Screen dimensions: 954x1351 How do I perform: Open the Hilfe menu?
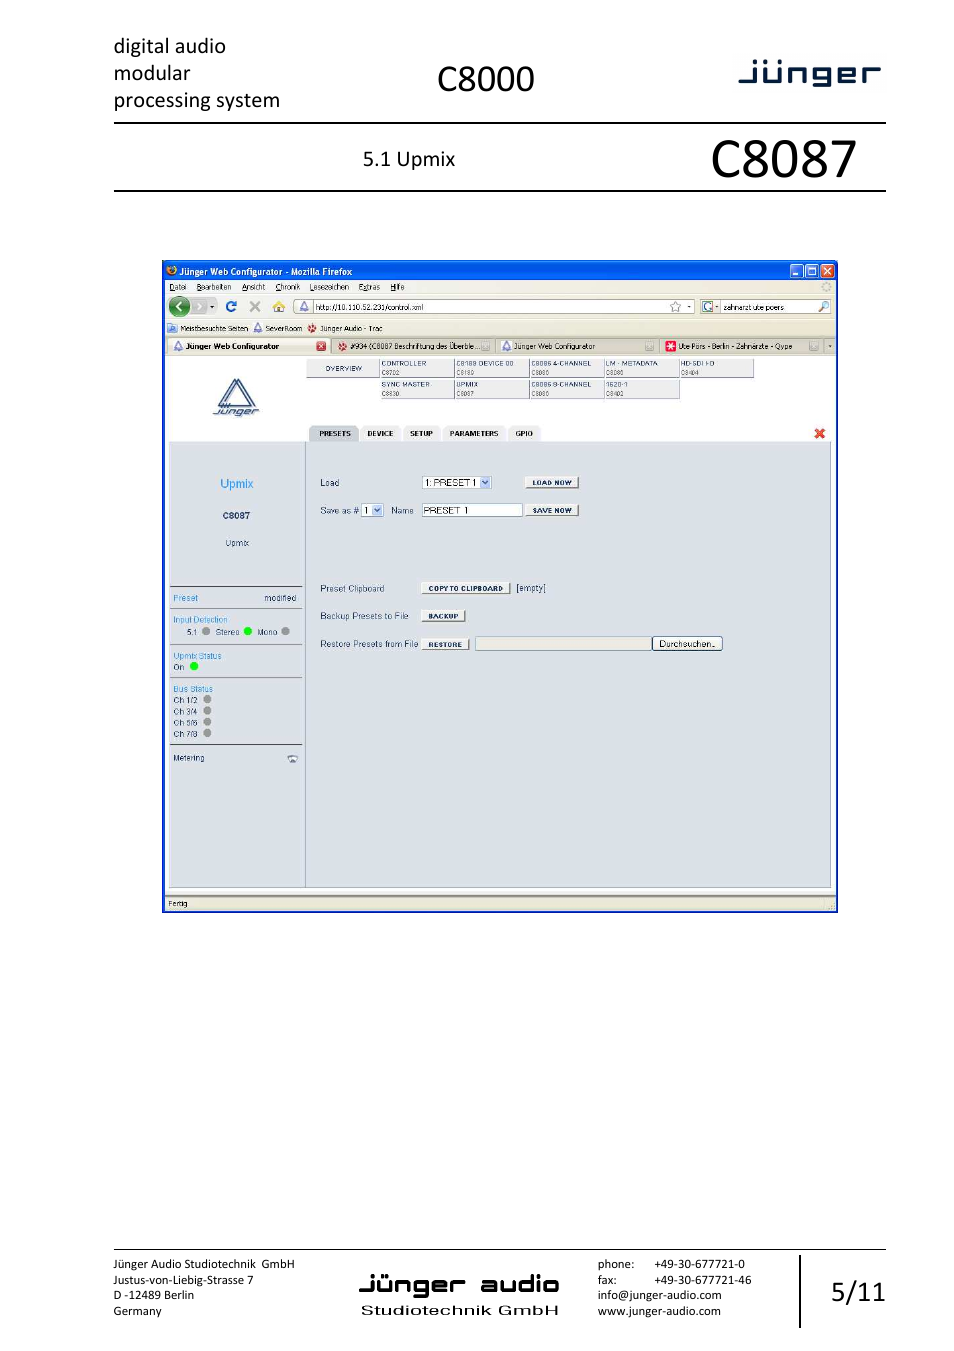click(397, 287)
